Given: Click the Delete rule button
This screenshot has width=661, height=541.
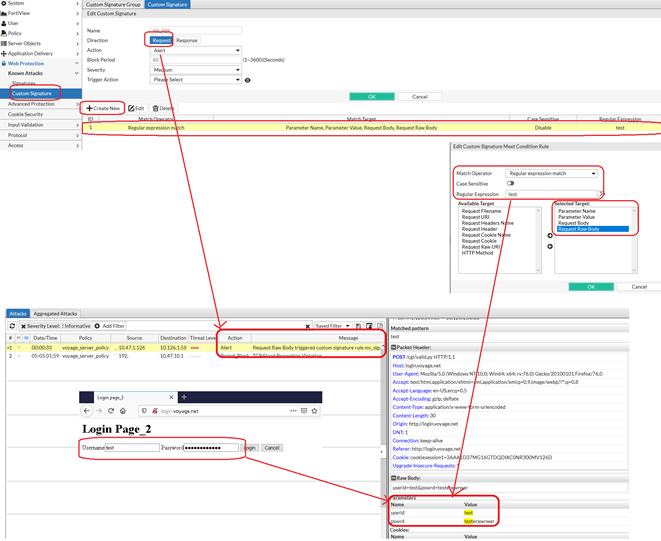Looking at the screenshot, I should click(x=163, y=108).
